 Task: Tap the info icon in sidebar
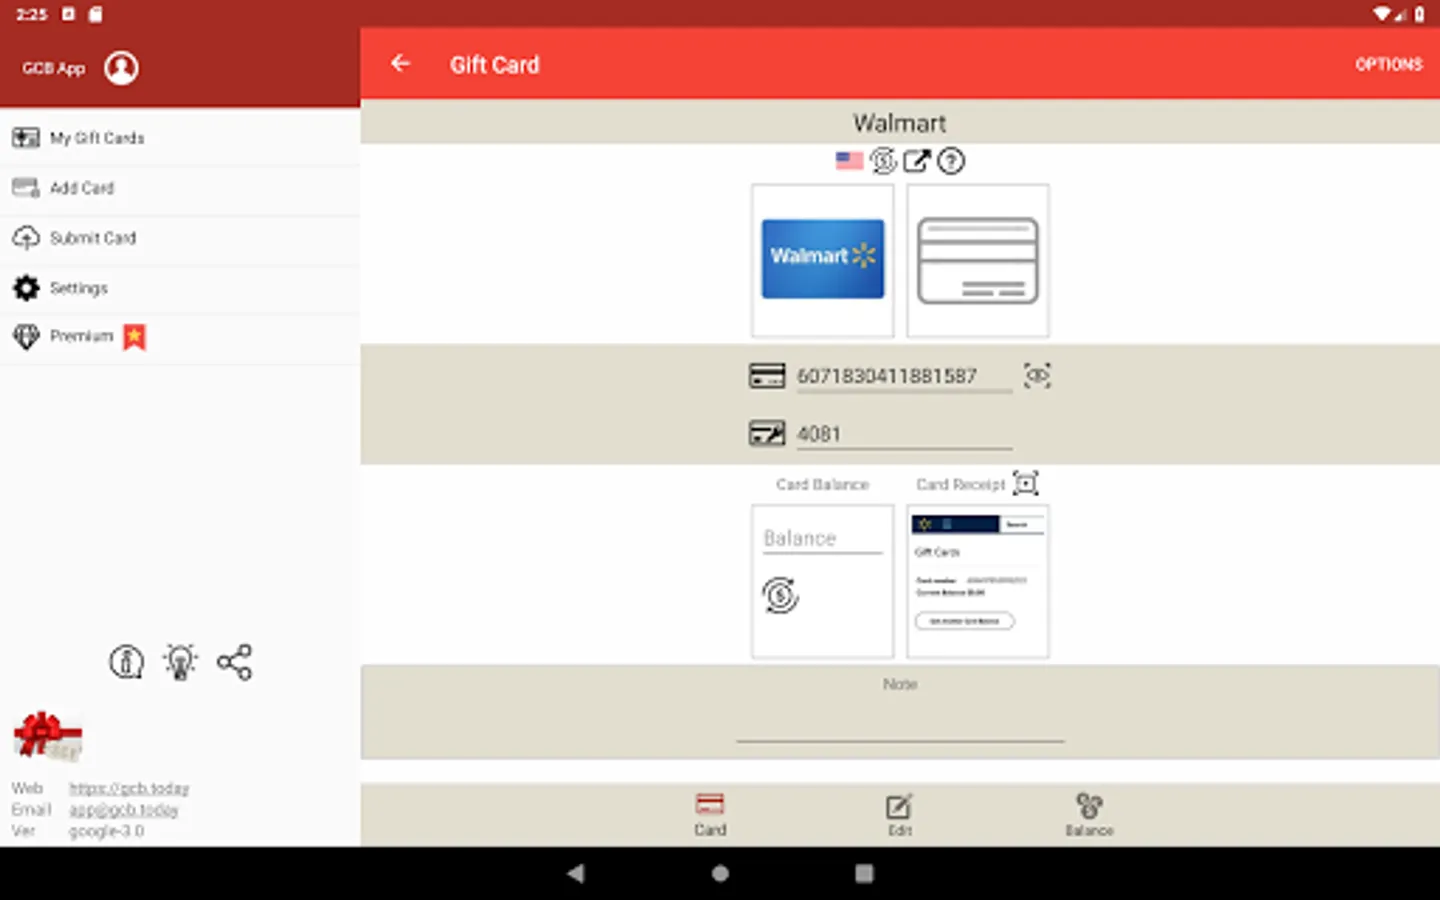click(x=126, y=662)
